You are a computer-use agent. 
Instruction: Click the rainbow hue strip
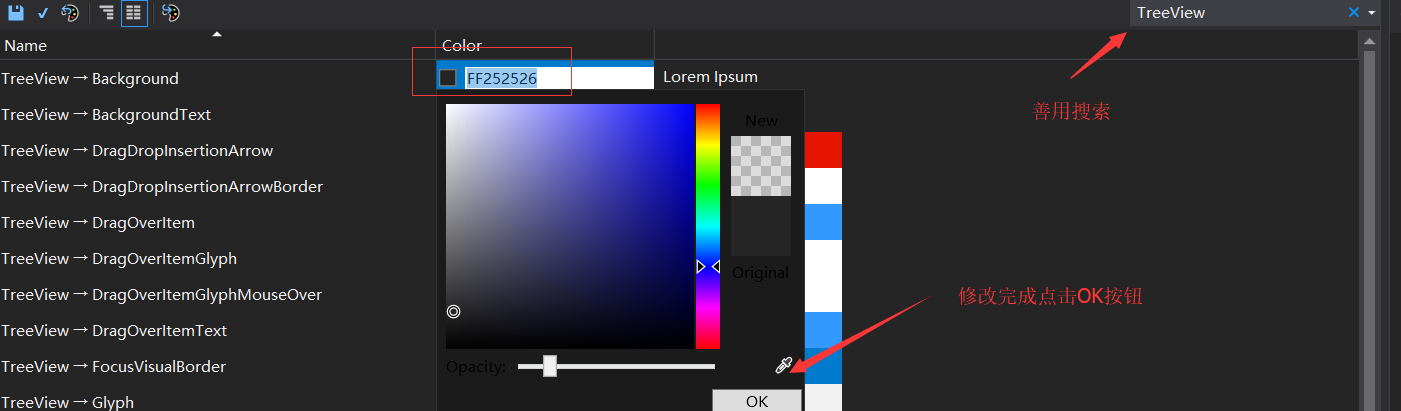708,226
